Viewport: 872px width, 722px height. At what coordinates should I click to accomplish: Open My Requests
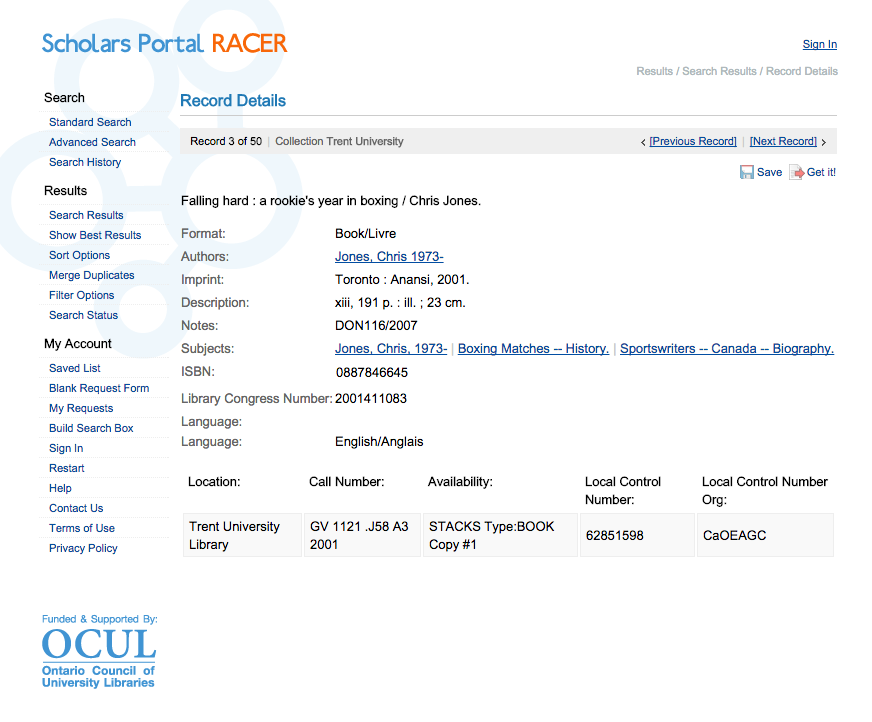81,408
